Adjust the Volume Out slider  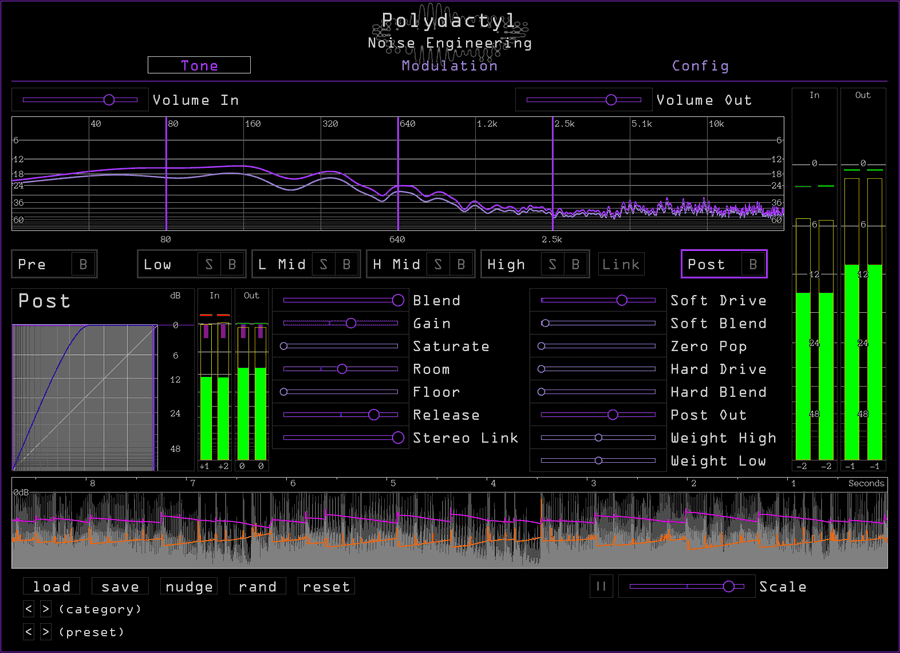[584, 100]
